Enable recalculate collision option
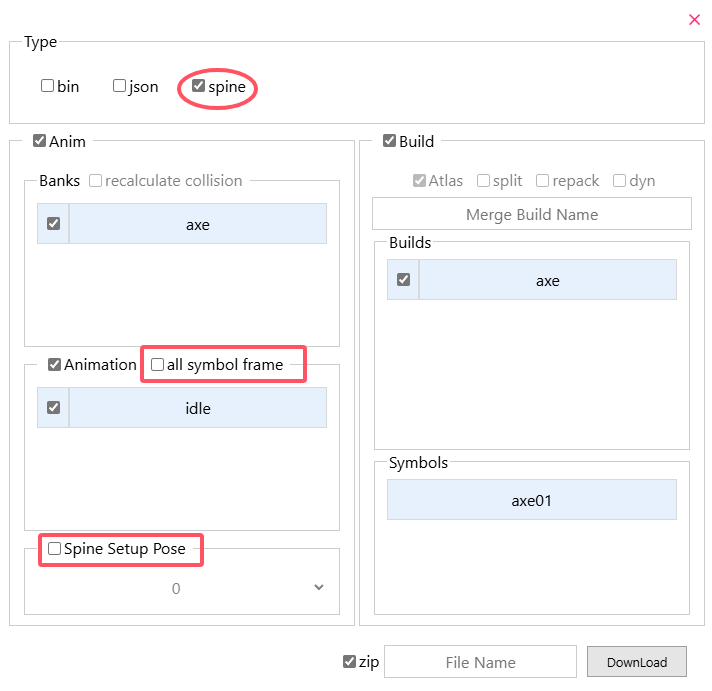Screen dimensions: 712x691 (x=96, y=181)
